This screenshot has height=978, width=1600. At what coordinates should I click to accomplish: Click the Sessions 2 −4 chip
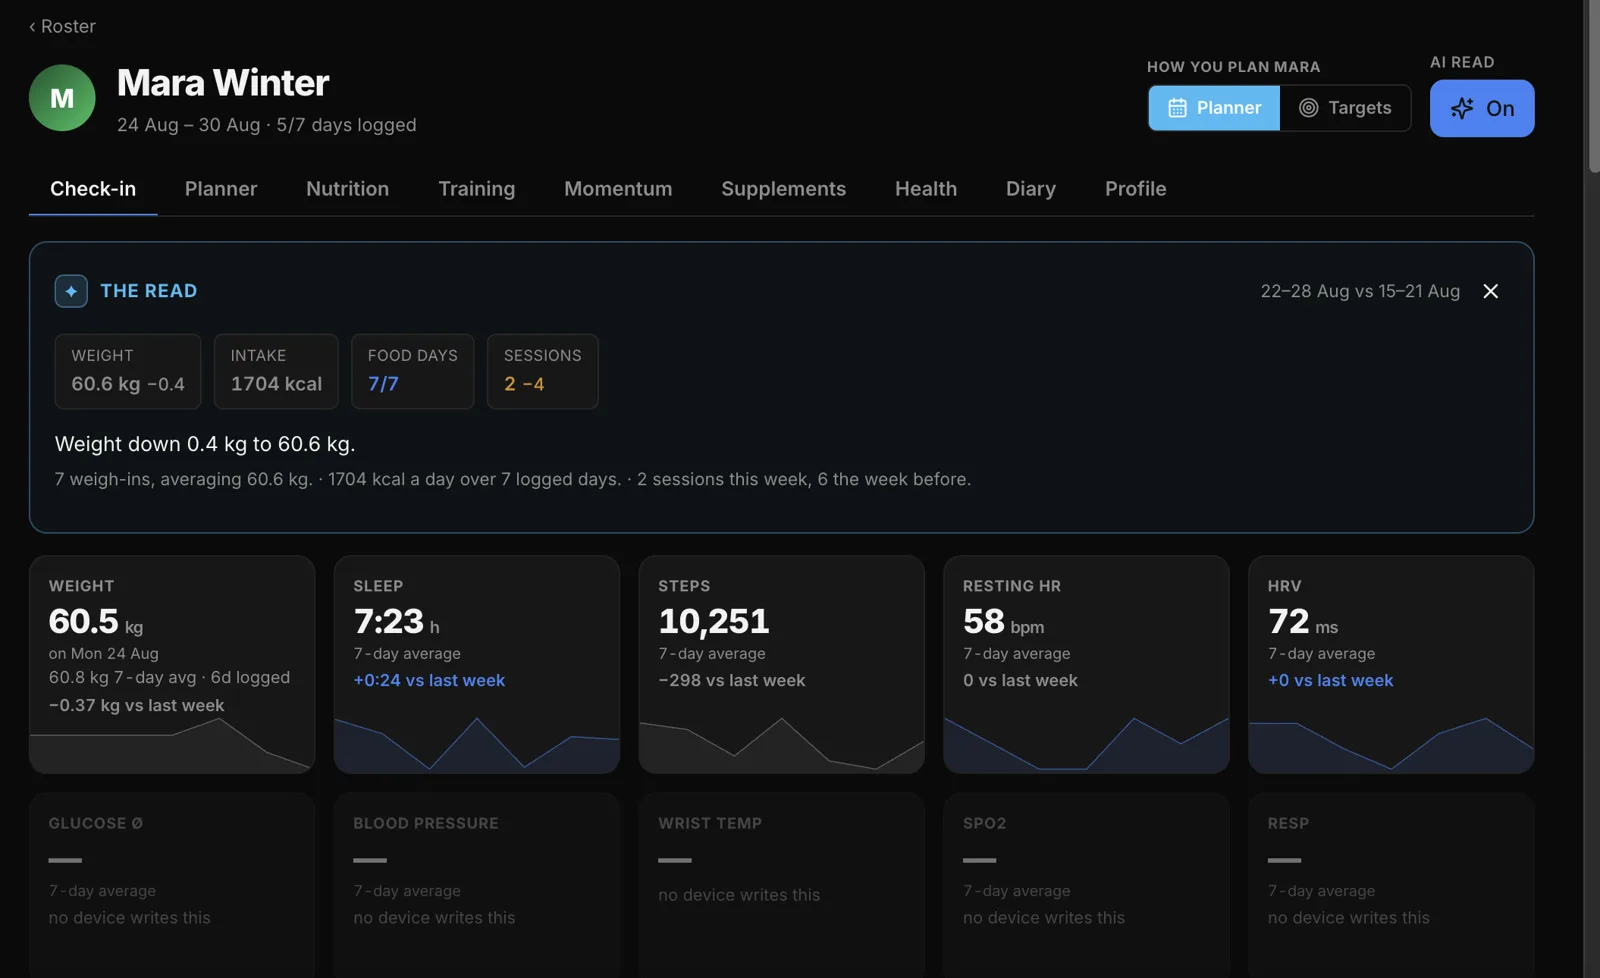[543, 371]
